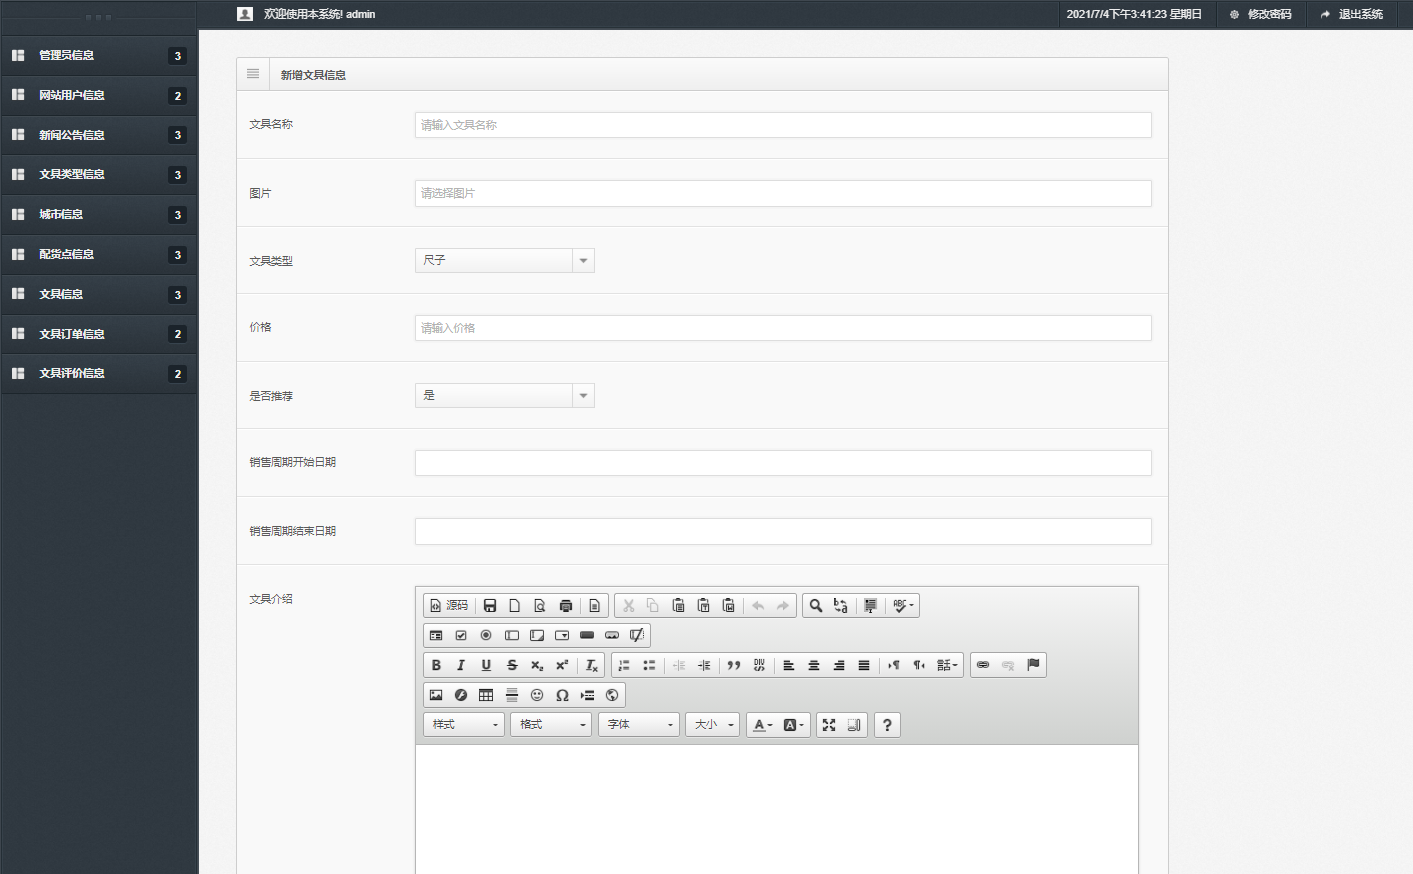This screenshot has width=1413, height=874.
Task: Insert a radio button form element
Action: coord(486,635)
